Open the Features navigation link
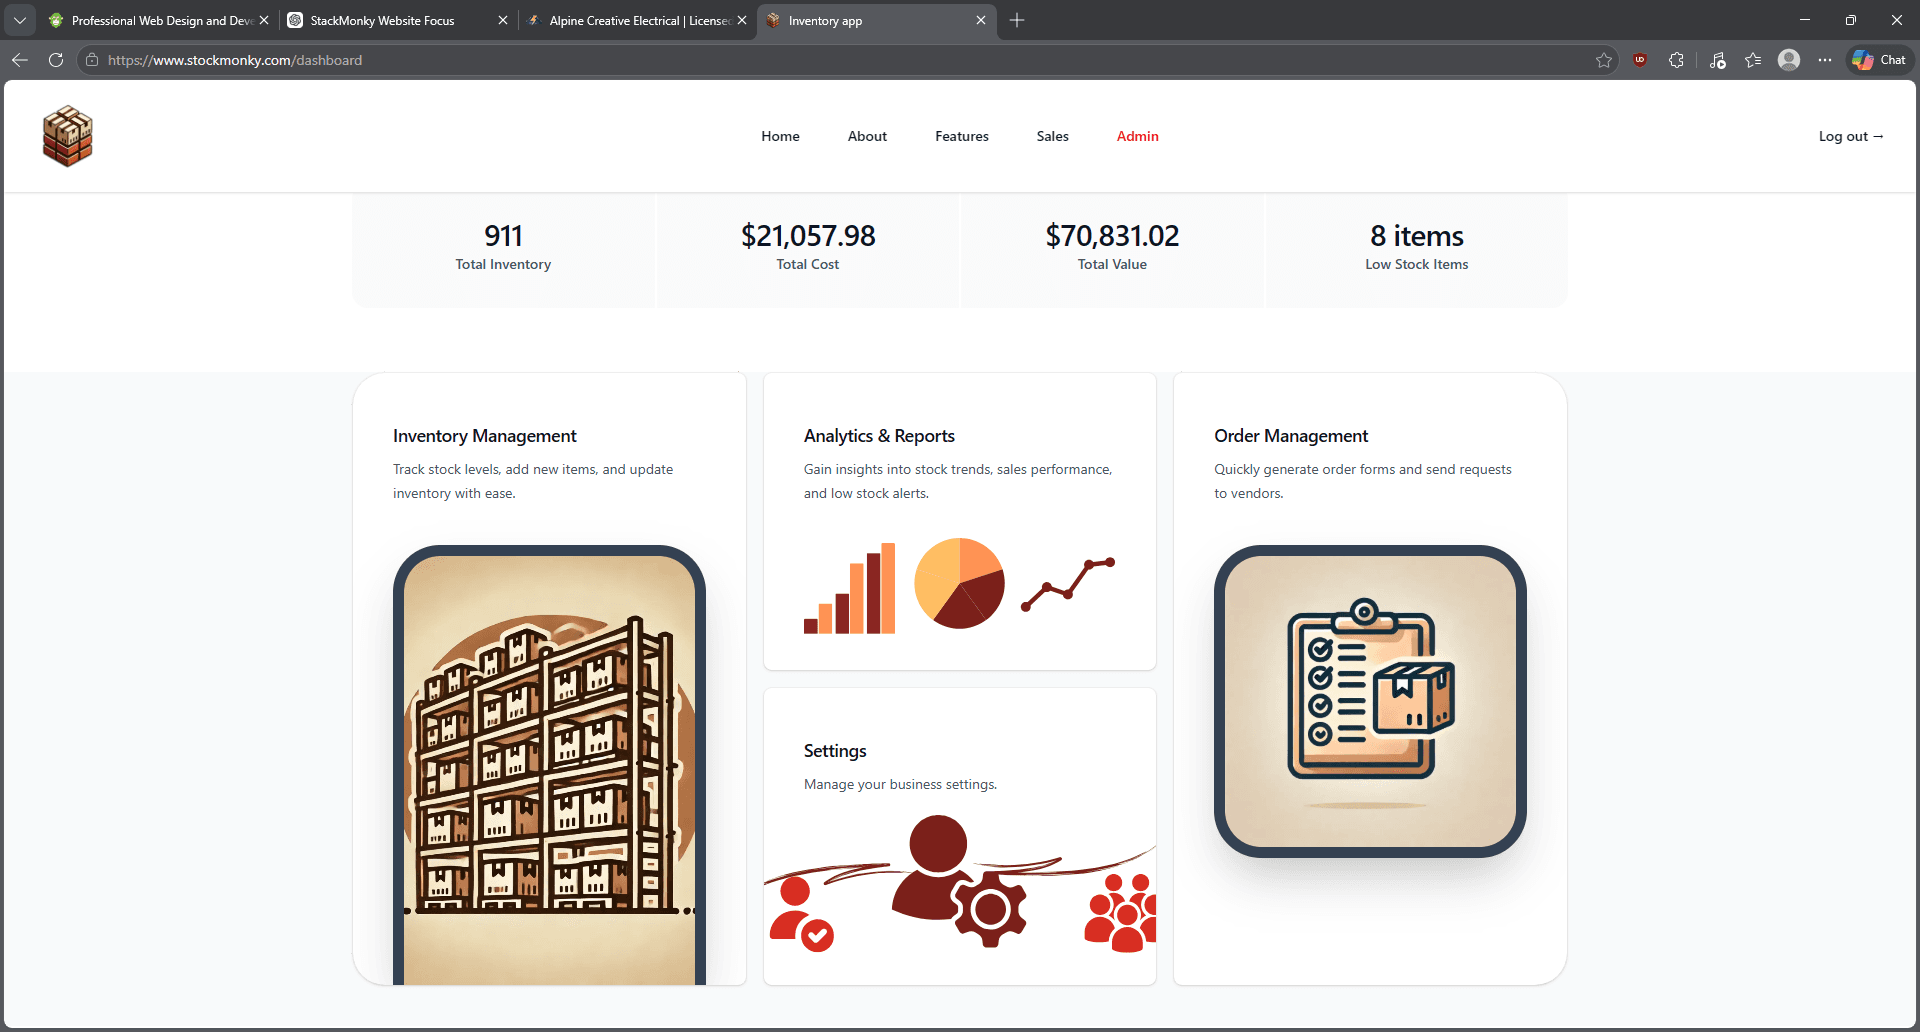The image size is (1920, 1032). click(x=961, y=136)
